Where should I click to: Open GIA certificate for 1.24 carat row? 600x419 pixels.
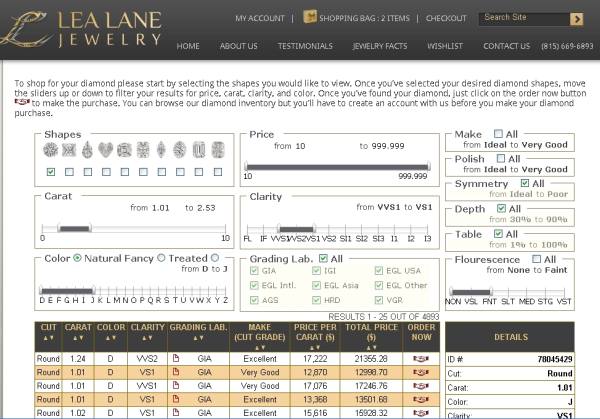pyautogui.click(x=176, y=358)
